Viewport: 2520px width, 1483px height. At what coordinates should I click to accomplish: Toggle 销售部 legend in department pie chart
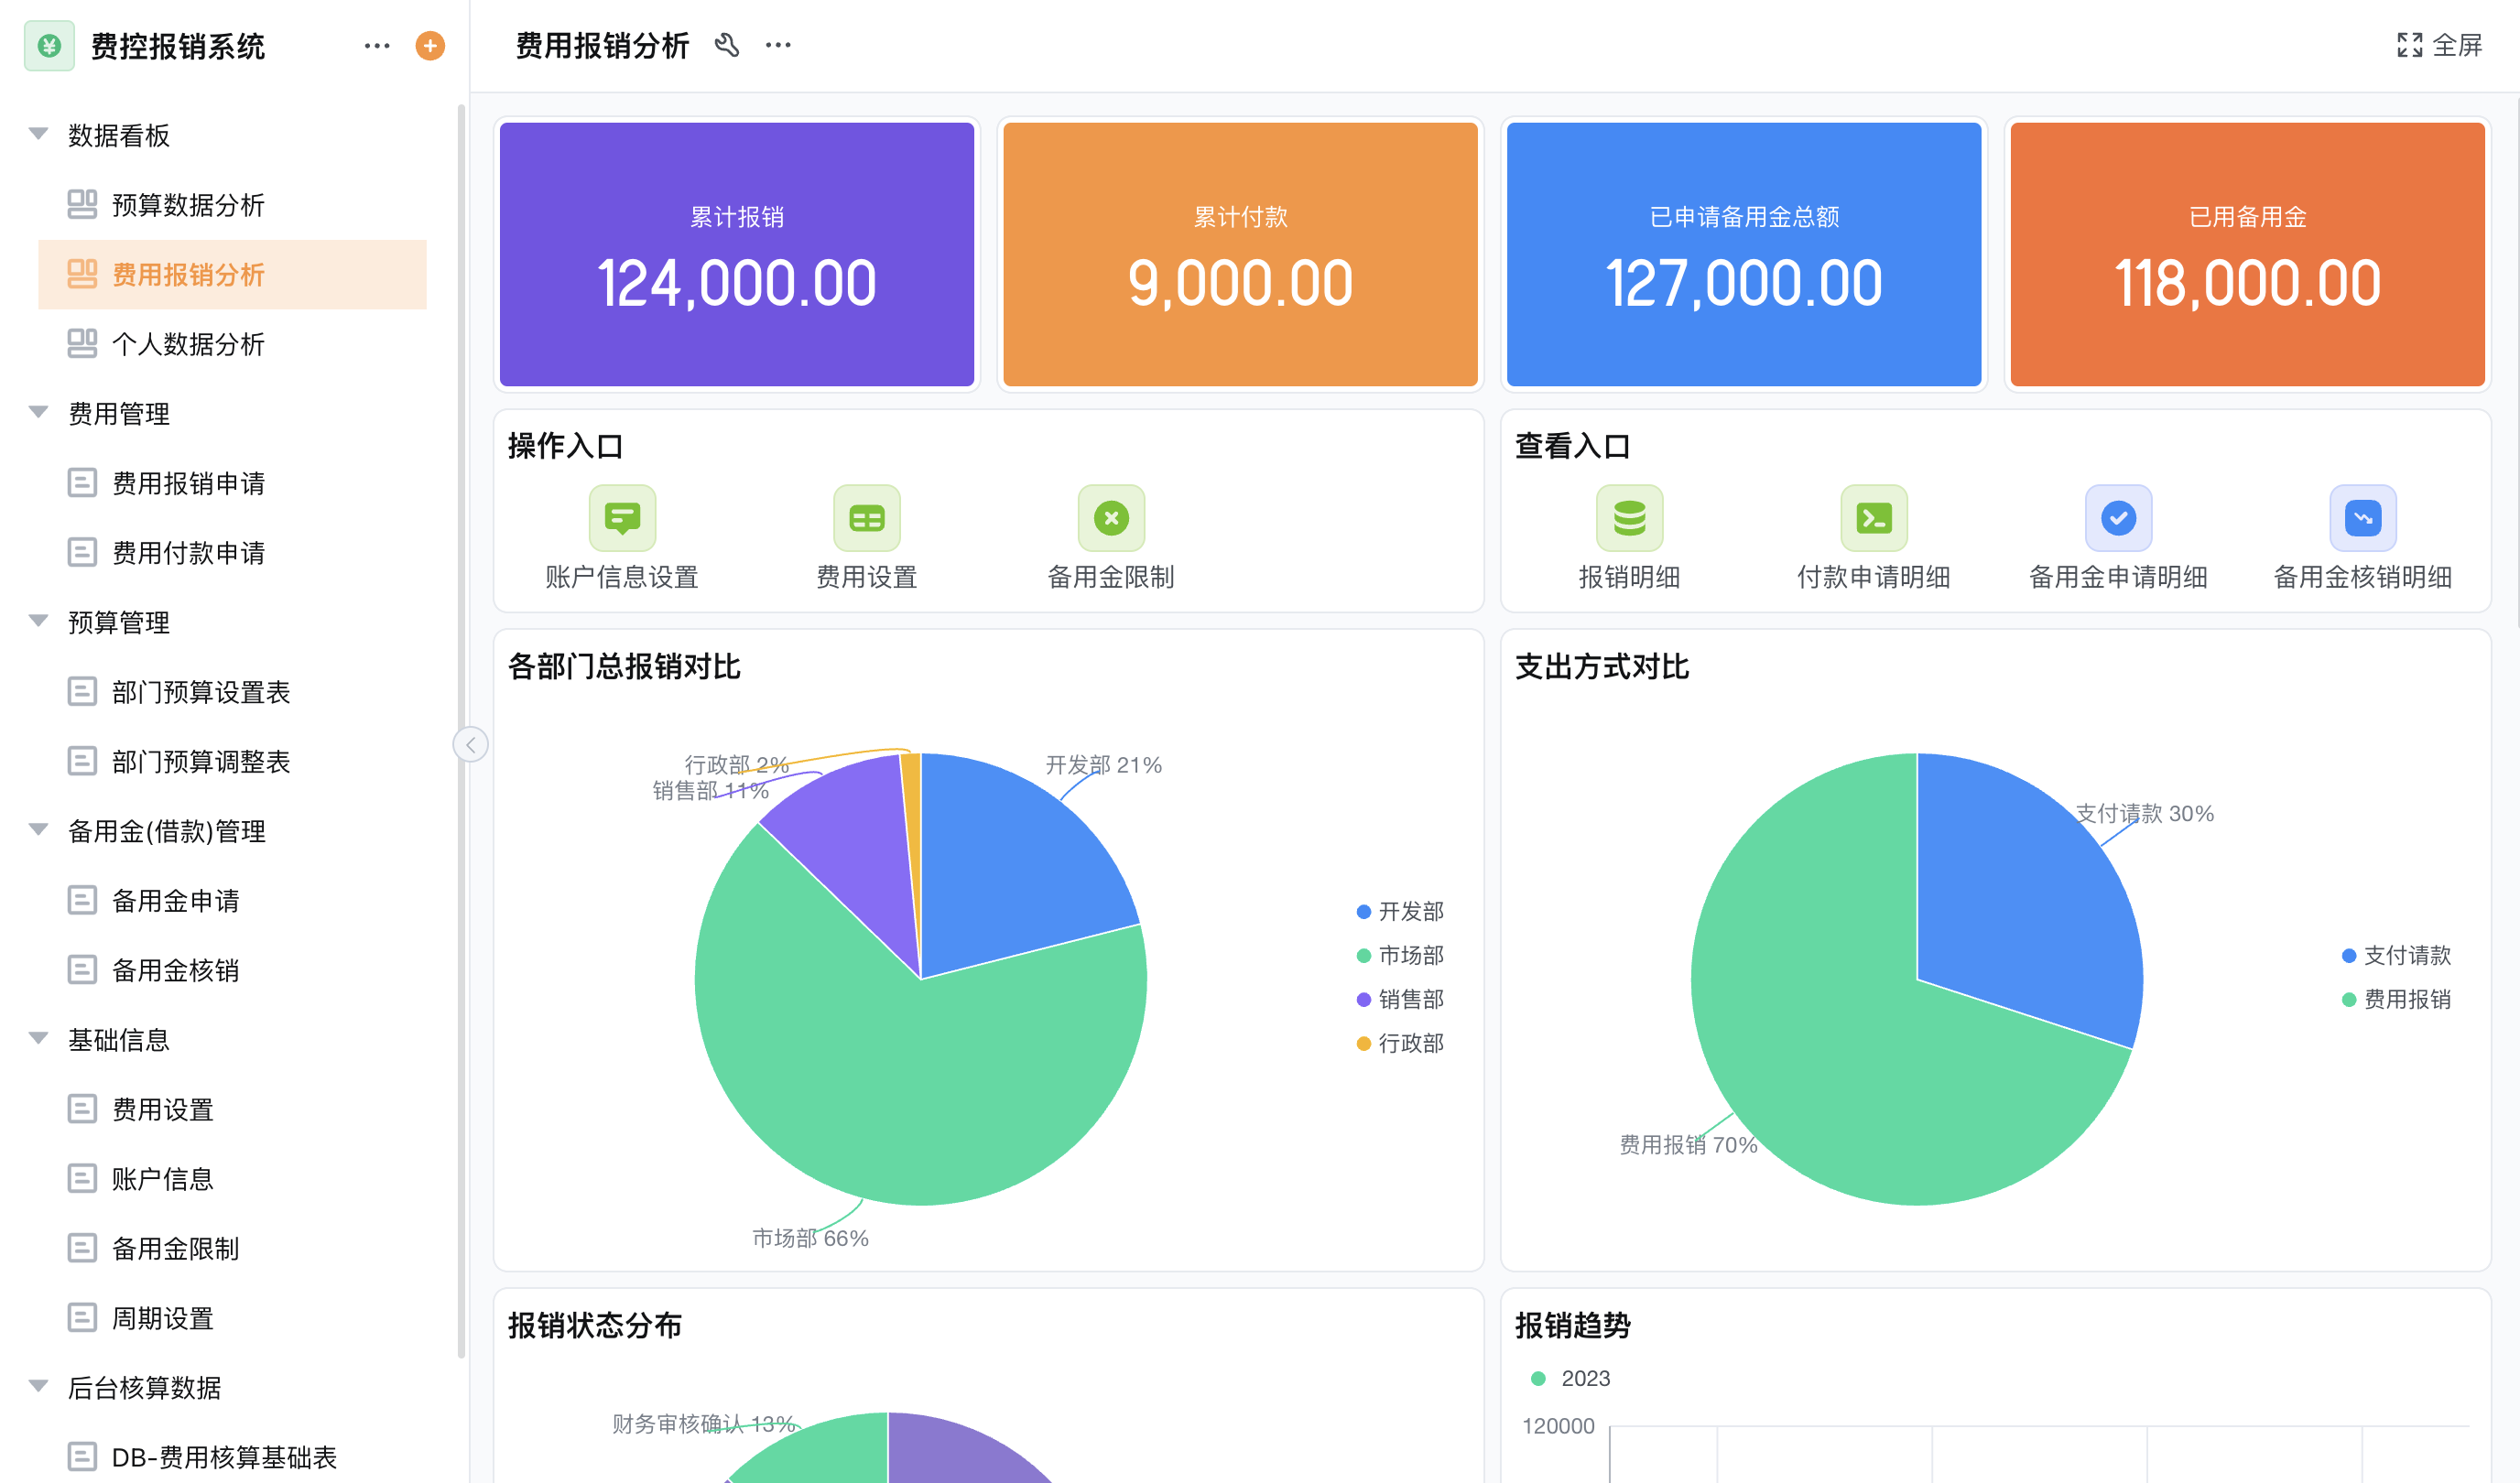(x=1400, y=999)
